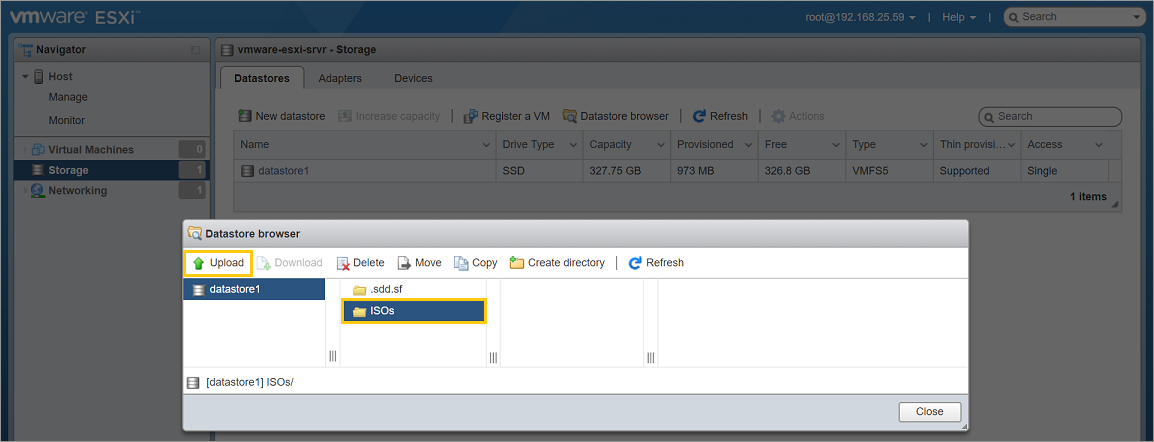Image resolution: width=1154 pixels, height=442 pixels.
Task: Click the '1 items' count label
Action: (x=1088, y=196)
